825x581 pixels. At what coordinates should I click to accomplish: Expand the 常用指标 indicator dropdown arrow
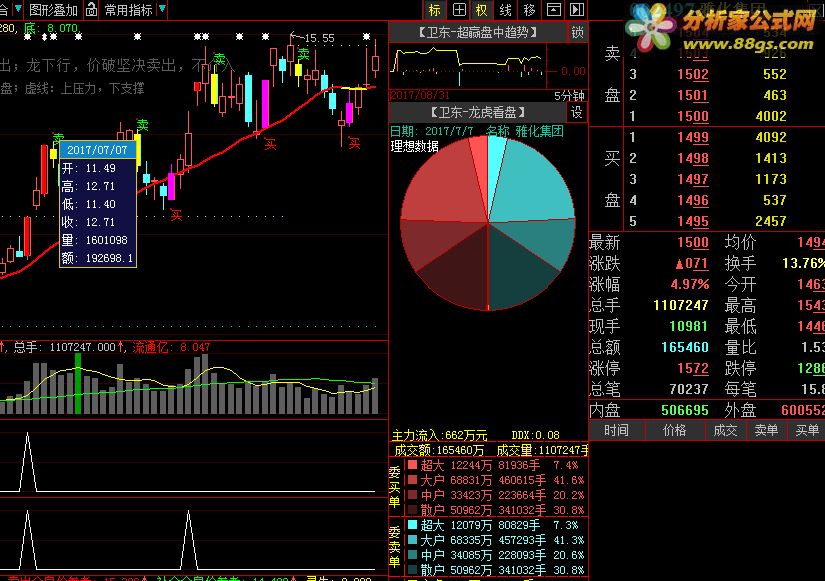coord(162,9)
